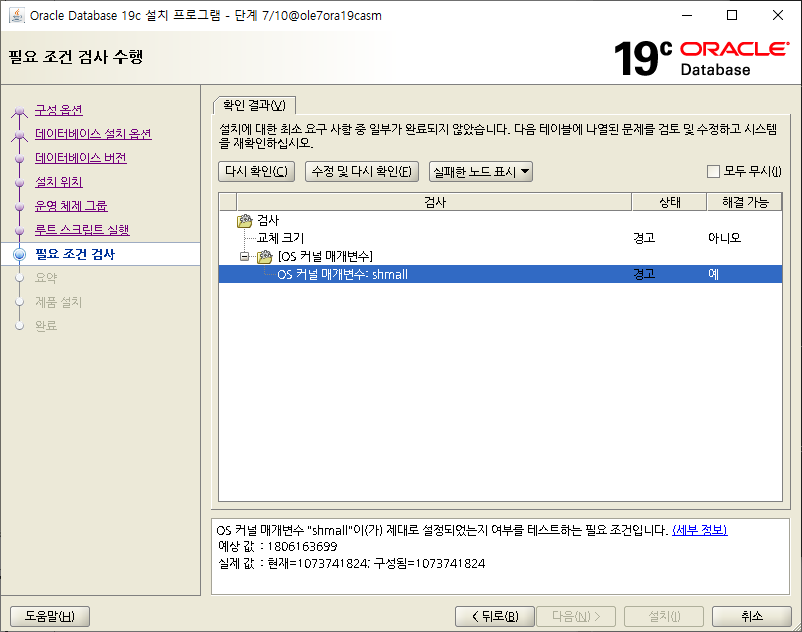
Task: Open the 세부 정보 link
Action: 699,530
